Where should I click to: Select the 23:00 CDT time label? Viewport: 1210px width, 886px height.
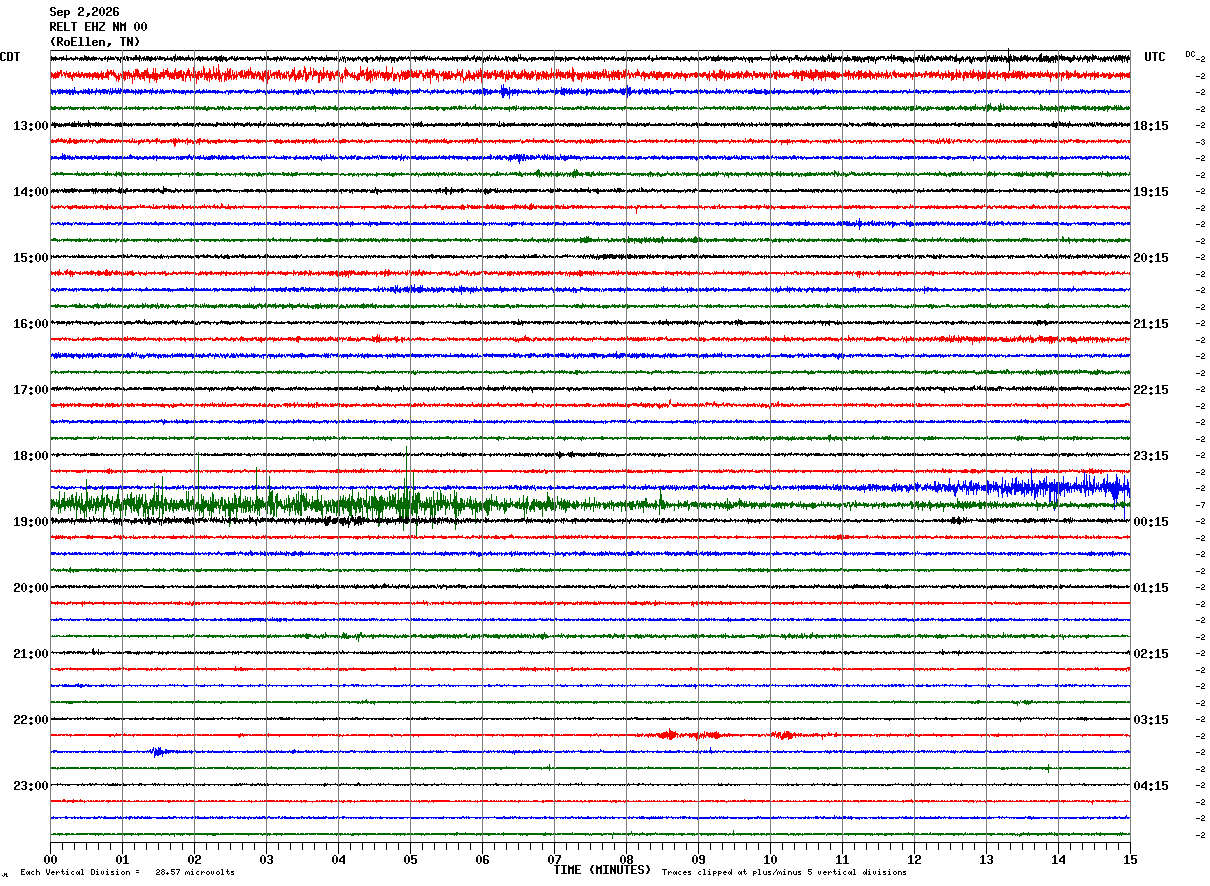tap(30, 786)
